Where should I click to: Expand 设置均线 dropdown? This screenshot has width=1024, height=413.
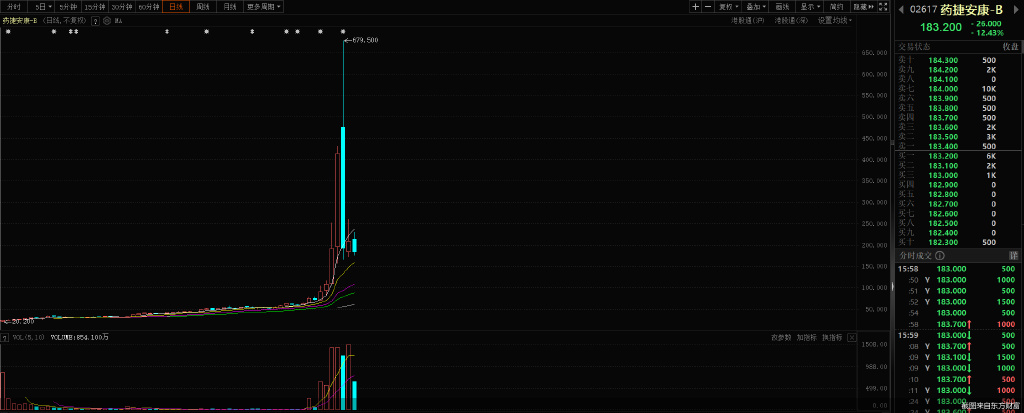(835, 21)
